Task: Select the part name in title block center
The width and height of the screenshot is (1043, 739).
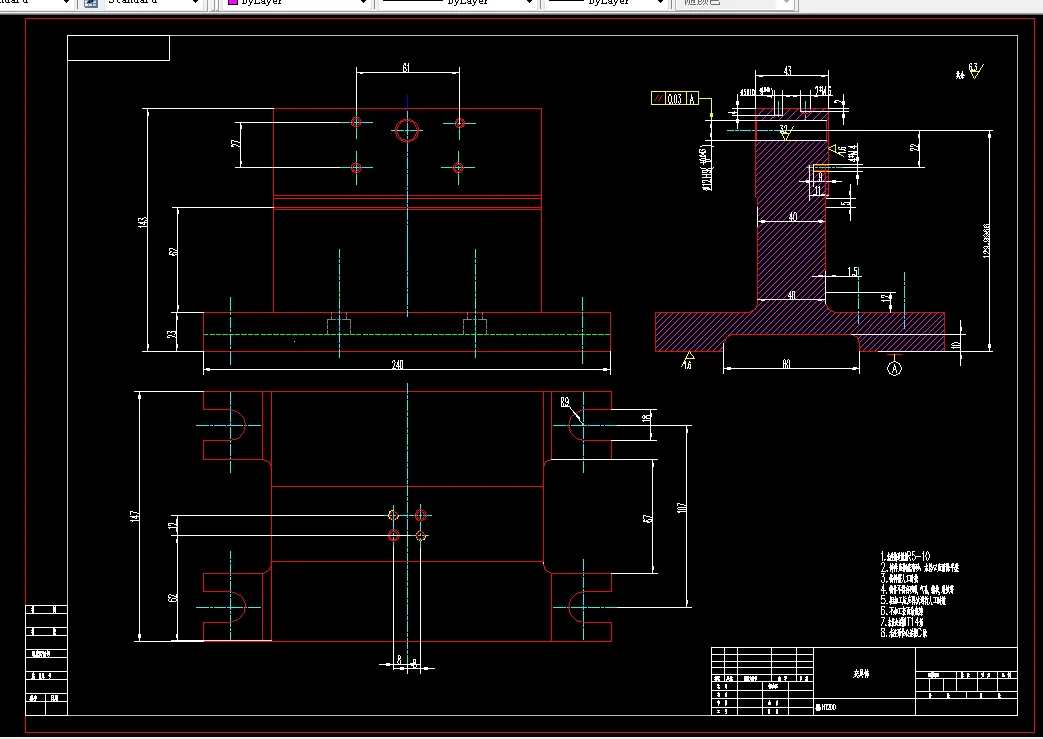Action: (x=861, y=674)
